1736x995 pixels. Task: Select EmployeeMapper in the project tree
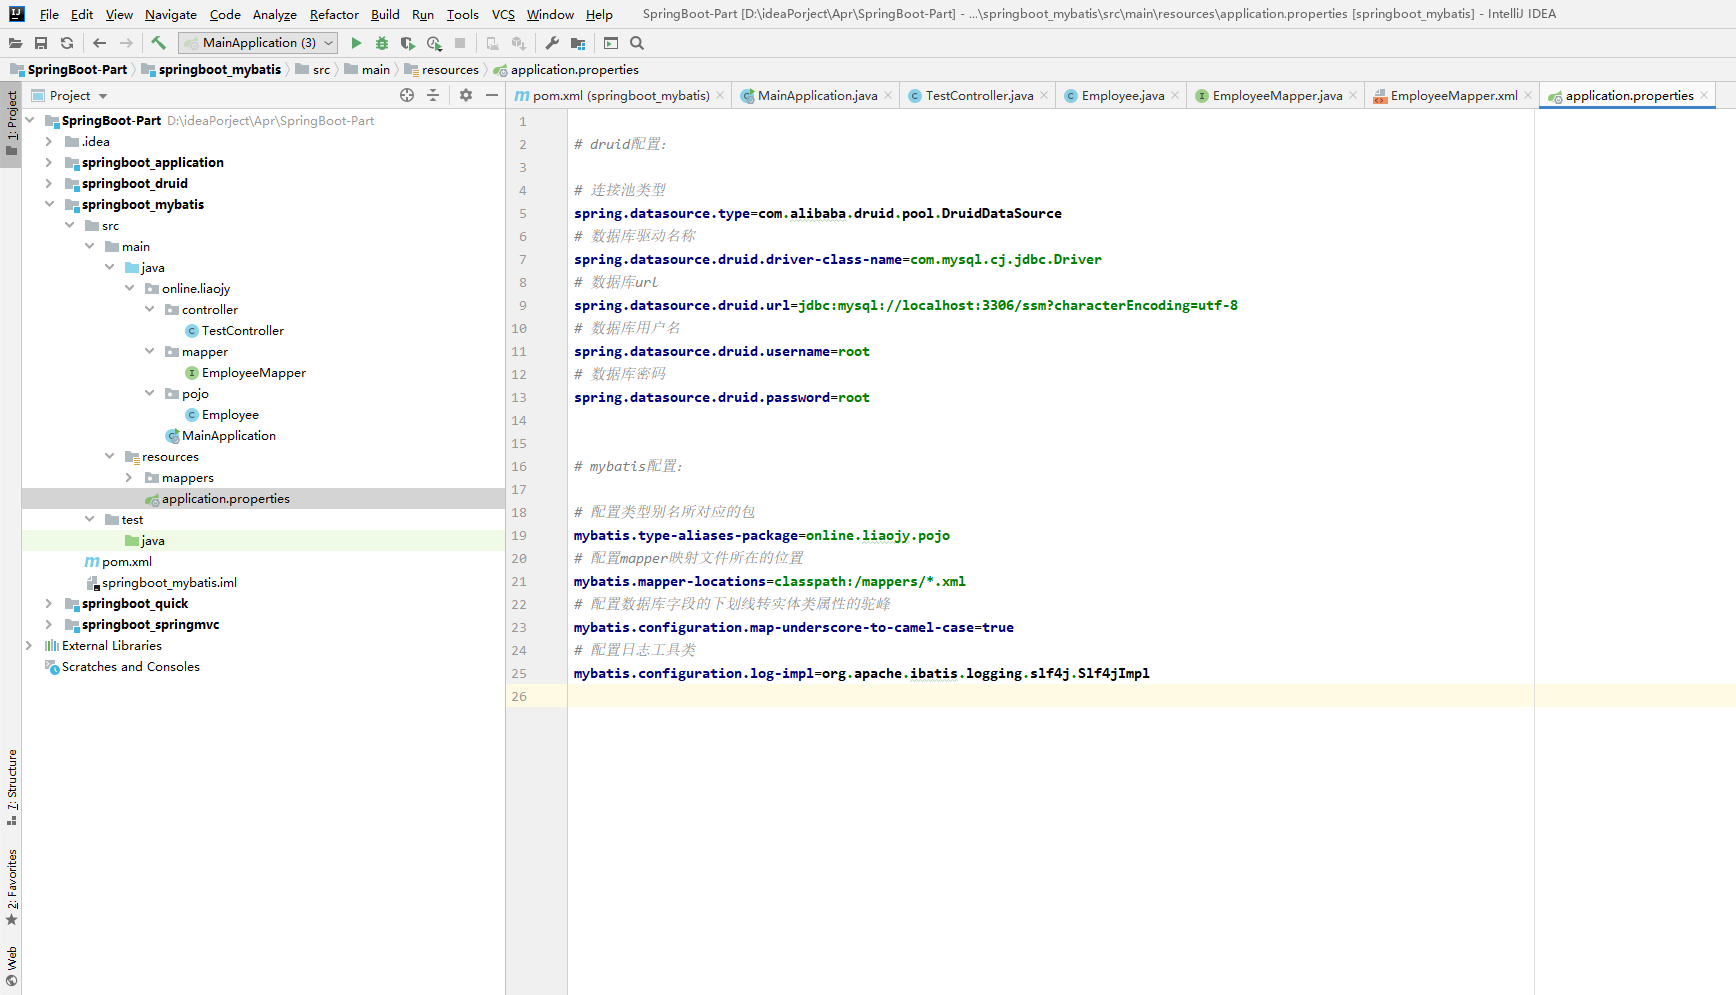click(254, 372)
